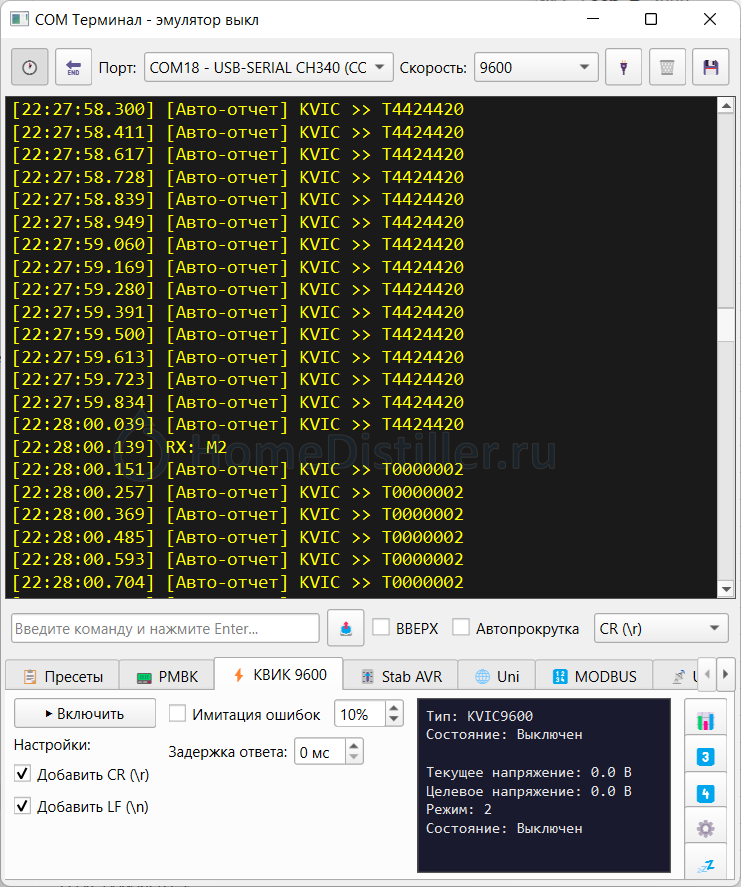Screen dimensions: 744x887
Task: Click the command input field
Action: pyautogui.click(x=165, y=628)
